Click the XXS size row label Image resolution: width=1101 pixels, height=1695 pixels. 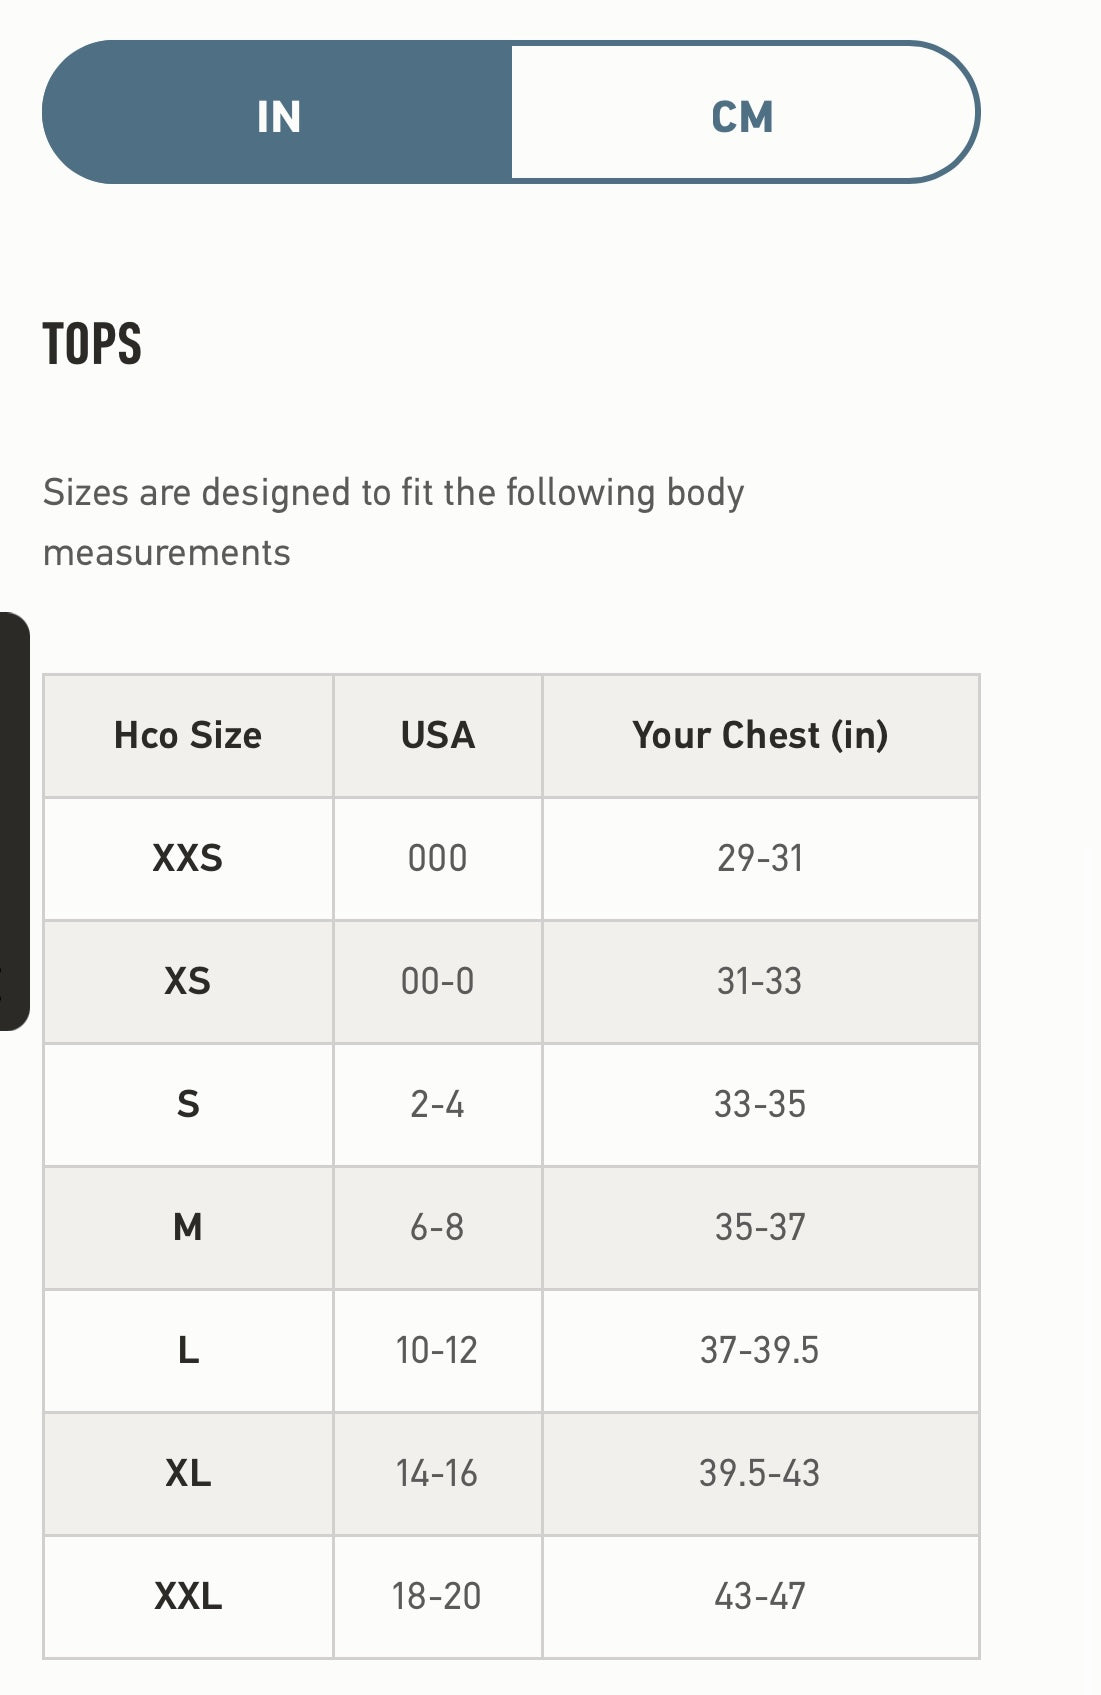188,859
